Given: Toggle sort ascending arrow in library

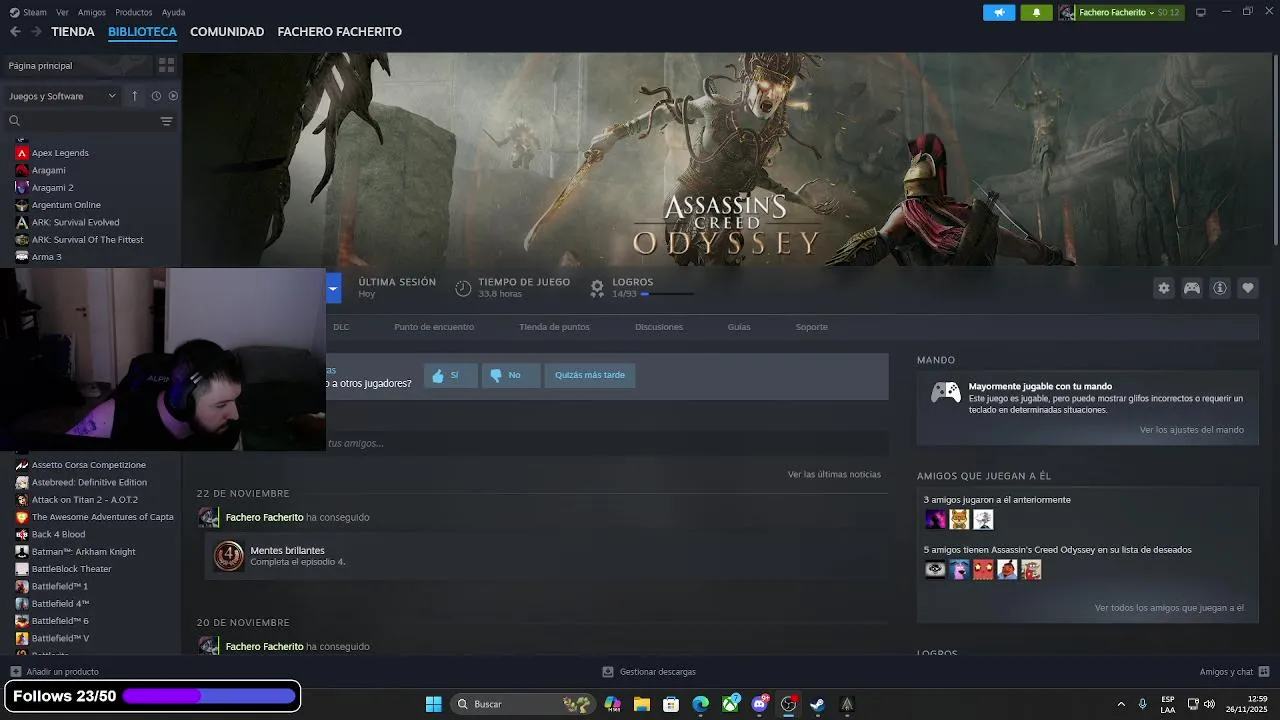Looking at the screenshot, I should pyautogui.click(x=135, y=96).
